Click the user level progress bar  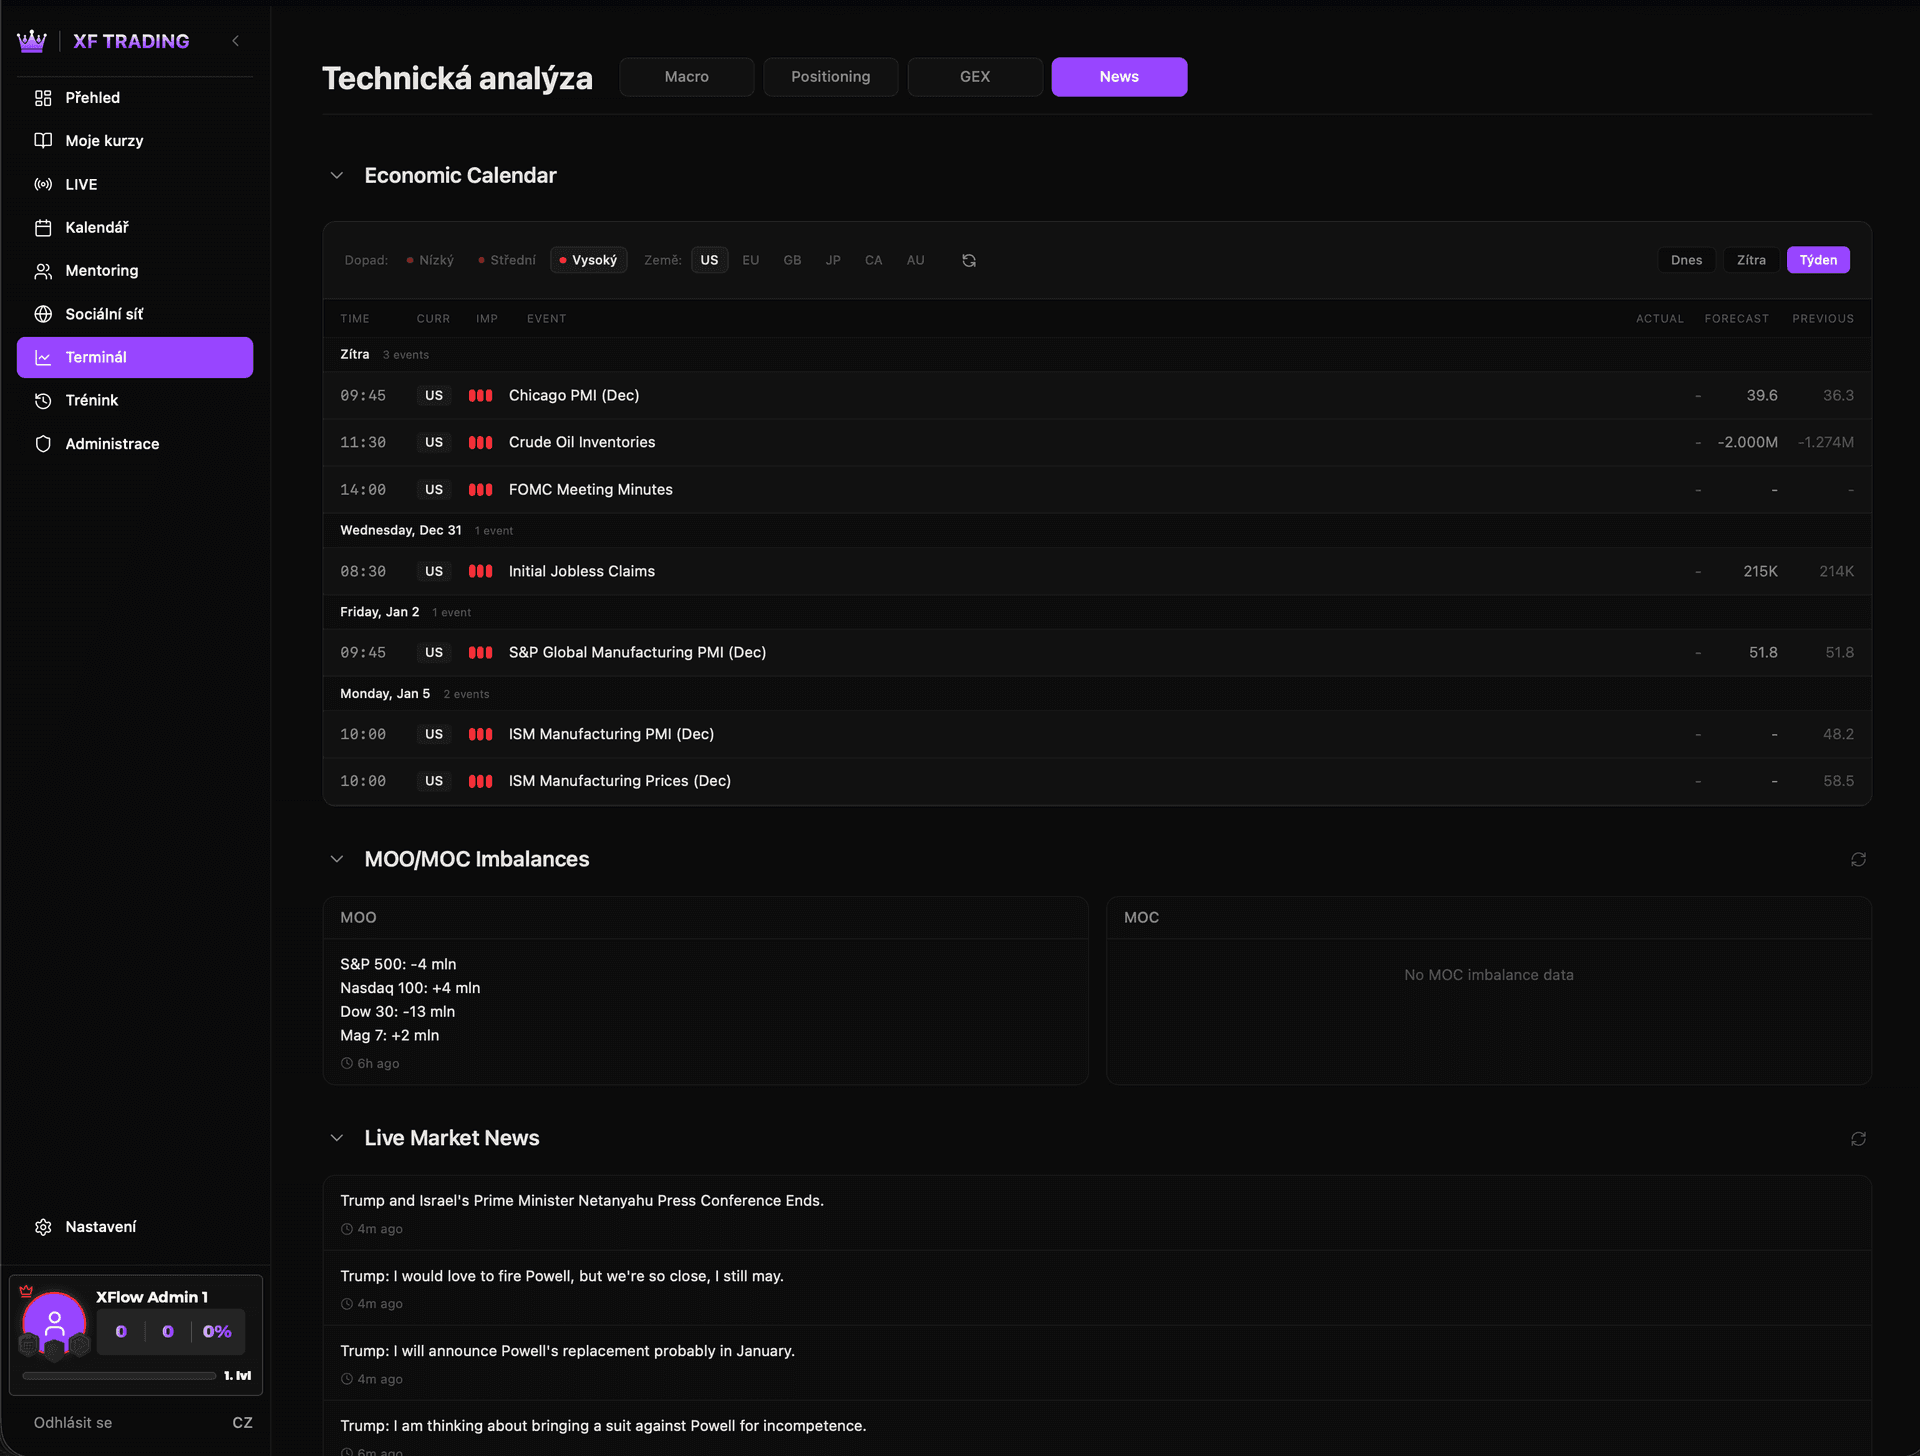click(x=119, y=1376)
